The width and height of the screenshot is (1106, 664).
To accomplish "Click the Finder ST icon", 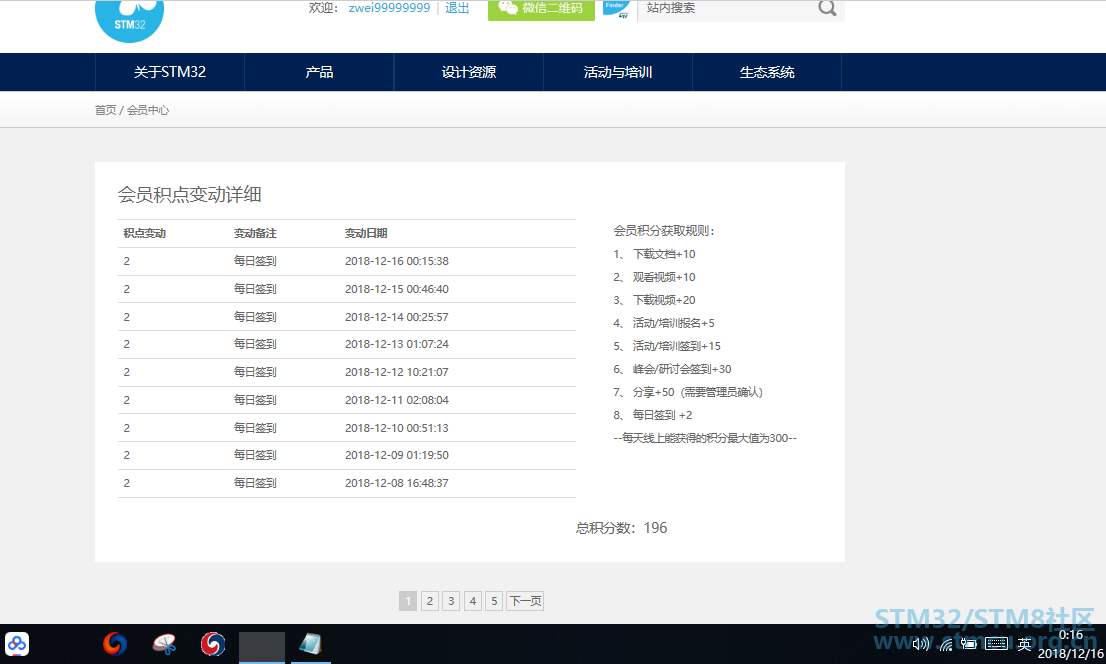I will point(616,9).
